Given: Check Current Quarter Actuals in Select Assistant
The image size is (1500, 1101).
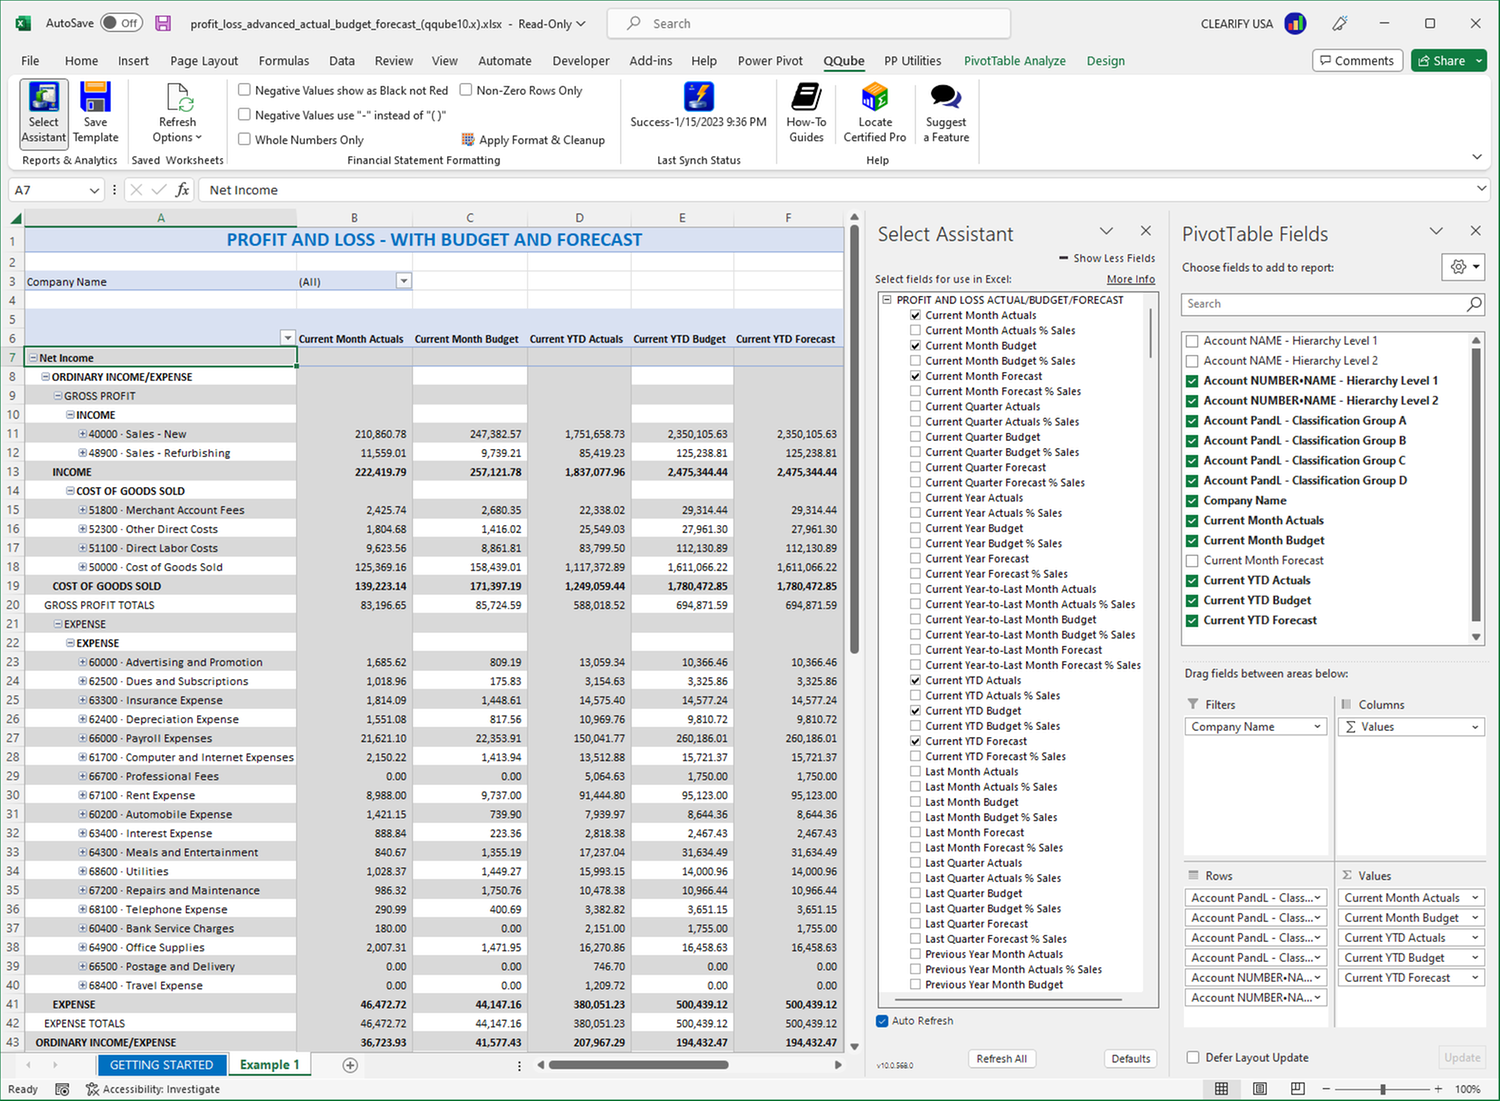Looking at the screenshot, I should click(x=915, y=407).
